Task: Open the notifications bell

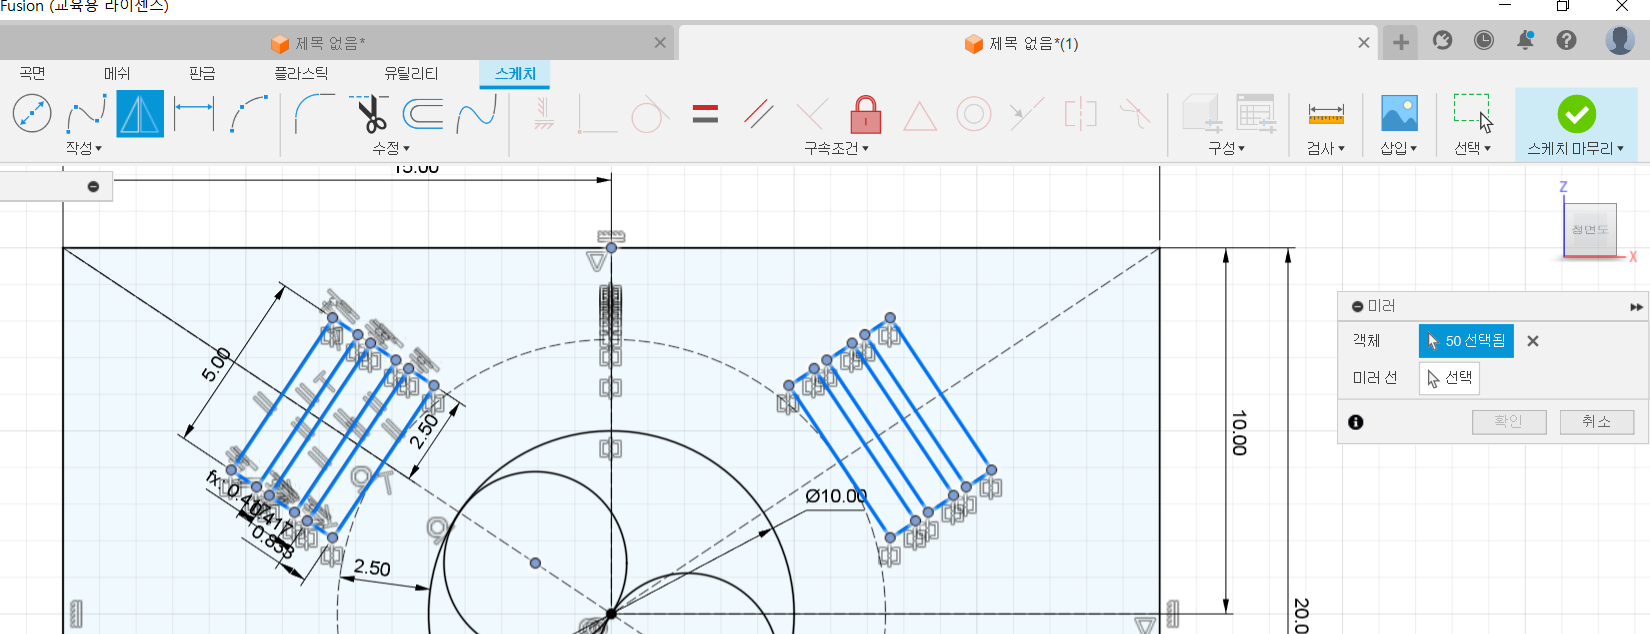Action: (1525, 41)
